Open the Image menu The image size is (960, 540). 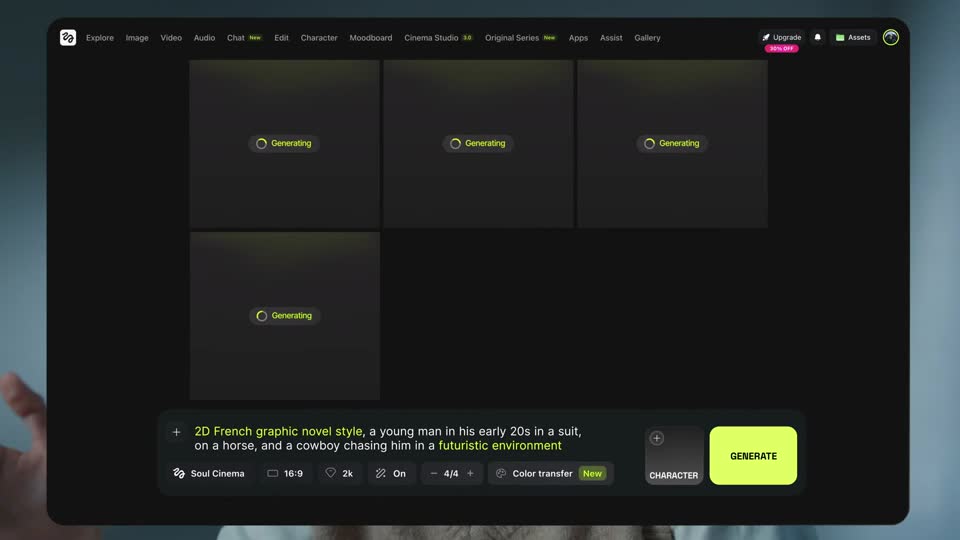[x=137, y=38]
